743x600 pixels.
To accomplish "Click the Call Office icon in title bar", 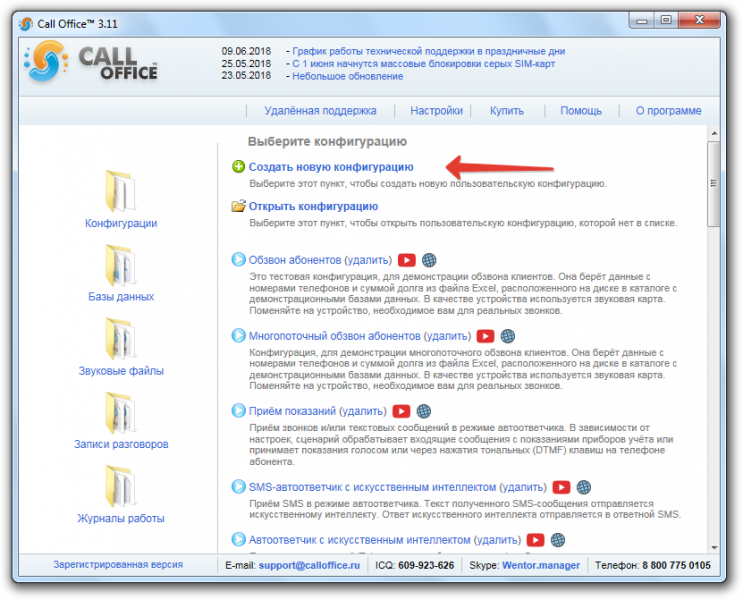I will click(26, 24).
